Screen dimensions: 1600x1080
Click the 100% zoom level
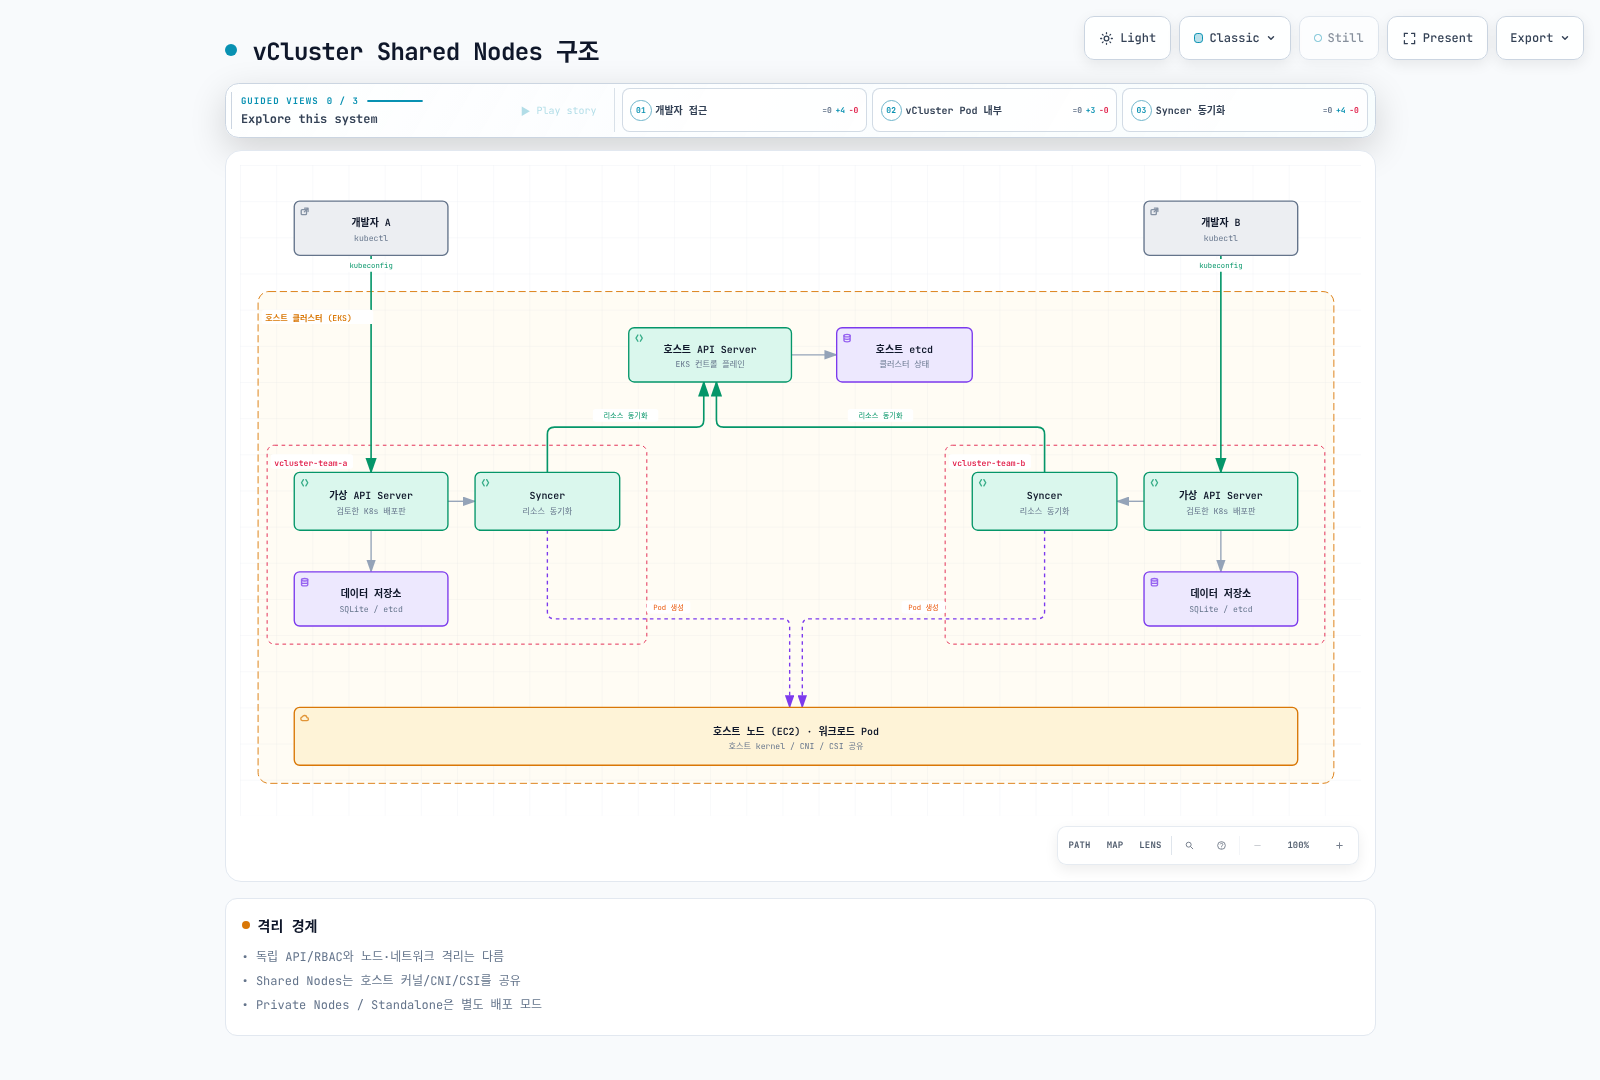tap(1298, 845)
